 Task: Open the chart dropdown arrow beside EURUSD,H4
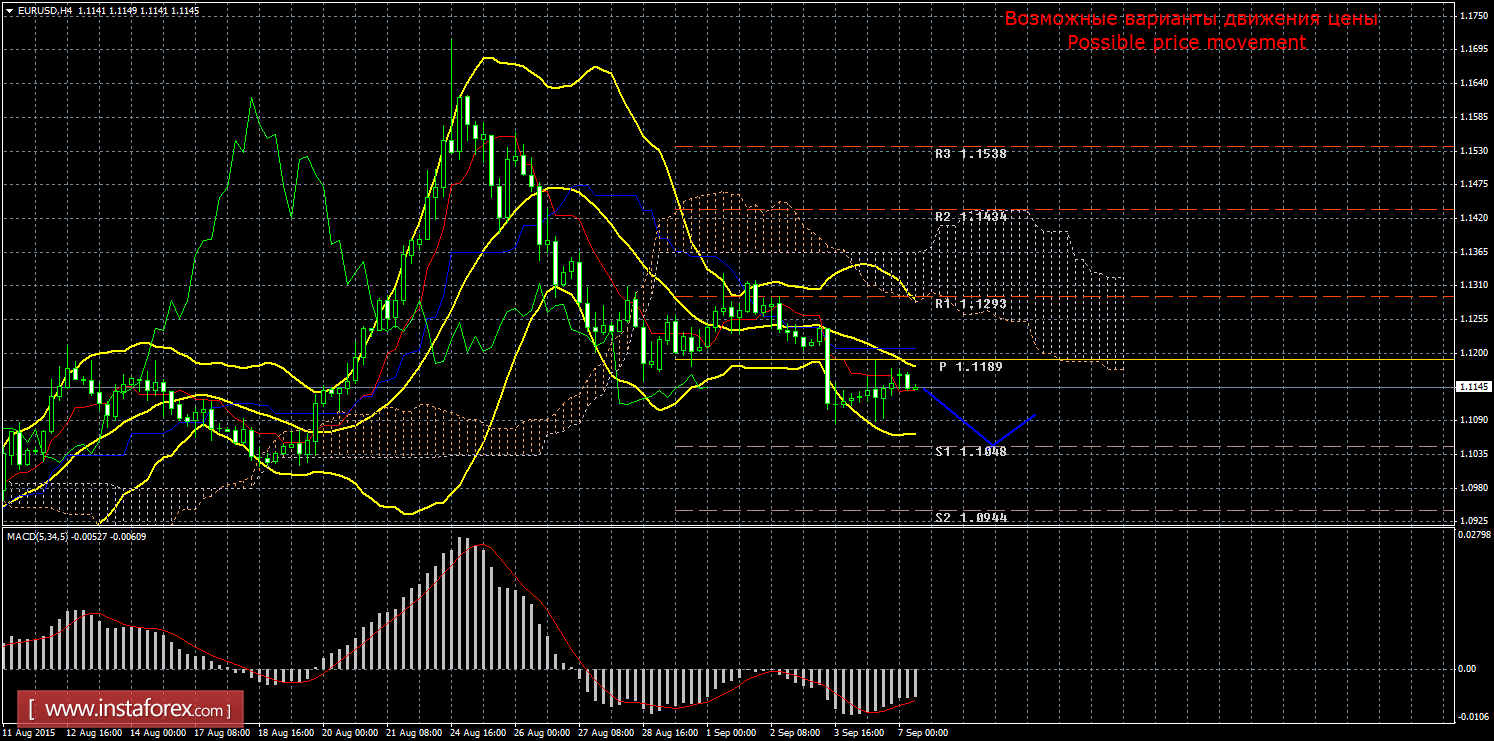[x=9, y=9]
